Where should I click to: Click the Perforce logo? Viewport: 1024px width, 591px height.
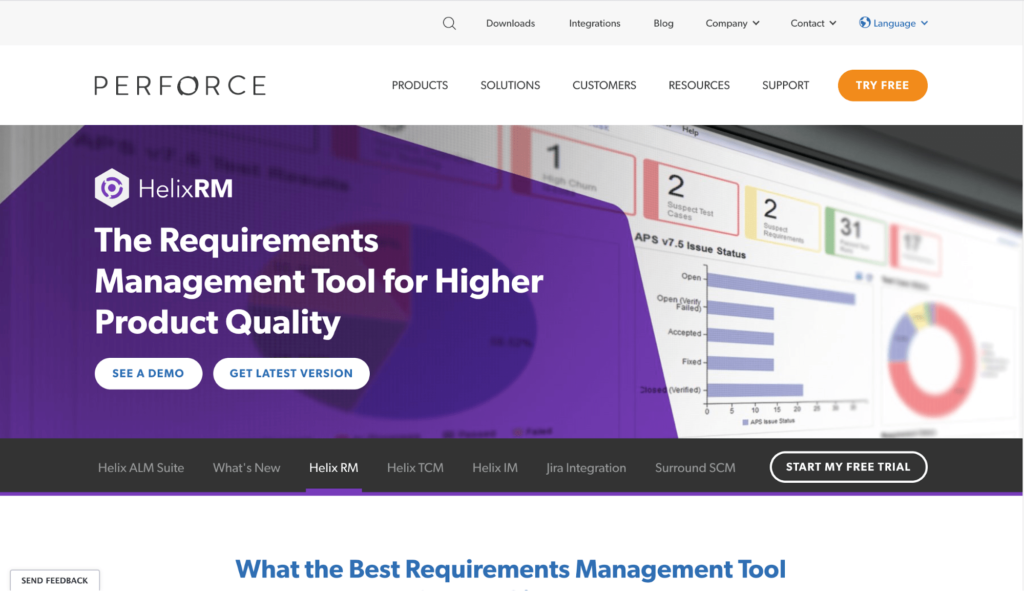(180, 86)
